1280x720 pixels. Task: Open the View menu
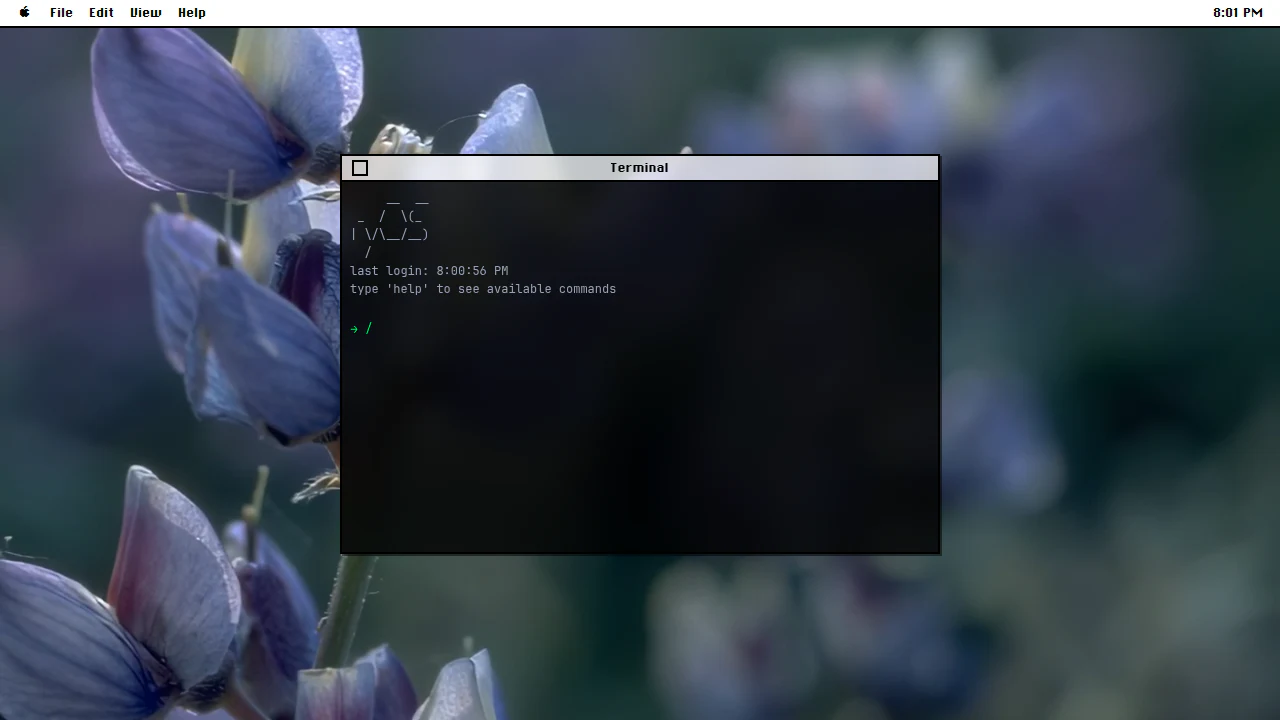[x=145, y=13]
